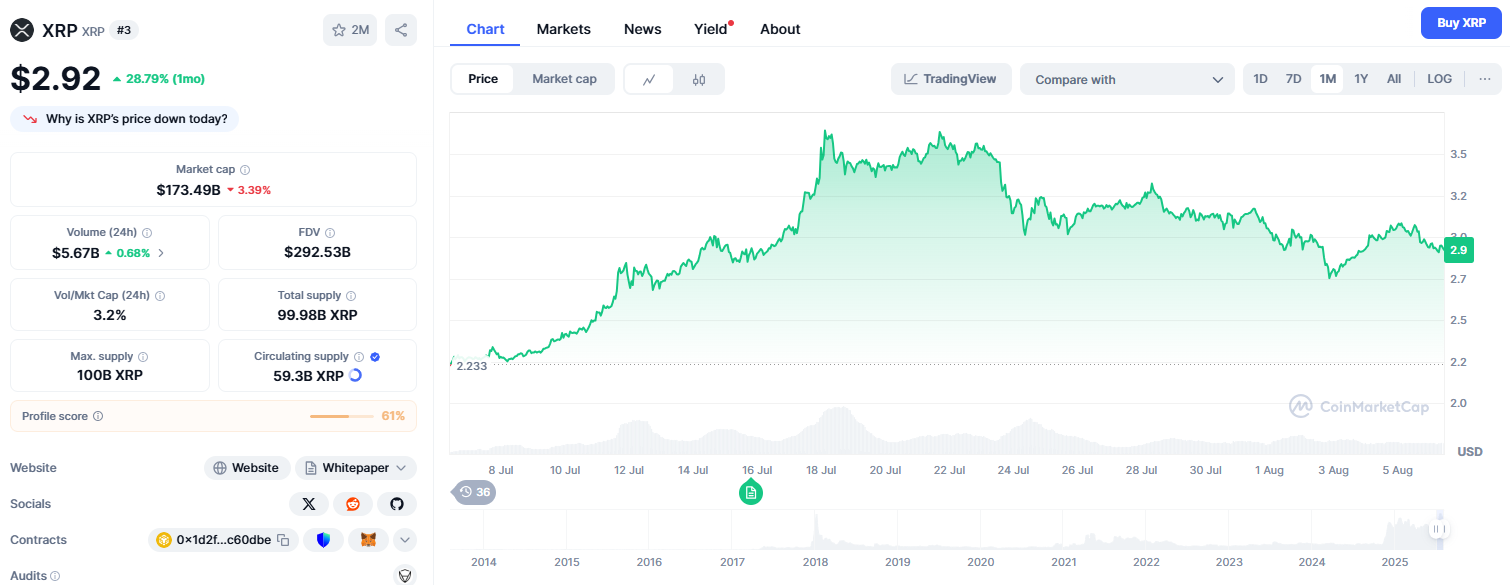Screen dimensions: 1510x585
Task: Toggle logarithmic scale with the LOG button
Action: pyautogui.click(x=1439, y=78)
